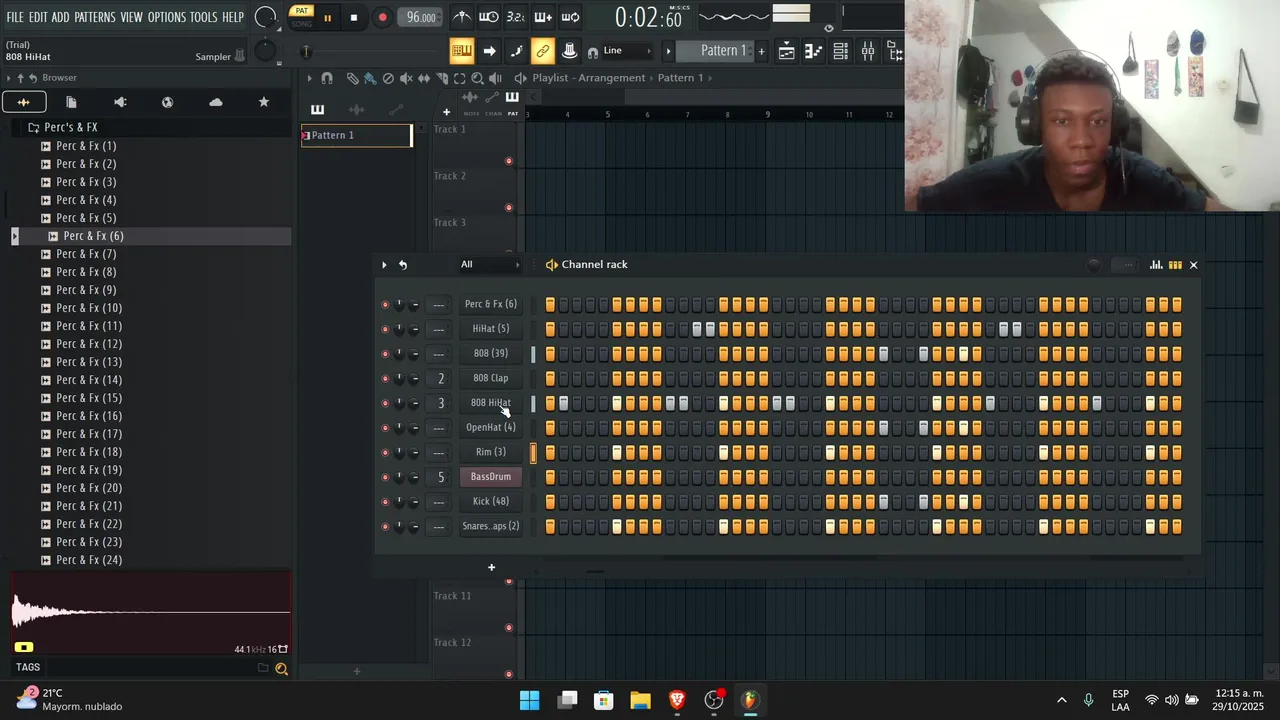Add a new pattern with the plus button
Viewport: 1280px width, 720px height.
point(761,51)
